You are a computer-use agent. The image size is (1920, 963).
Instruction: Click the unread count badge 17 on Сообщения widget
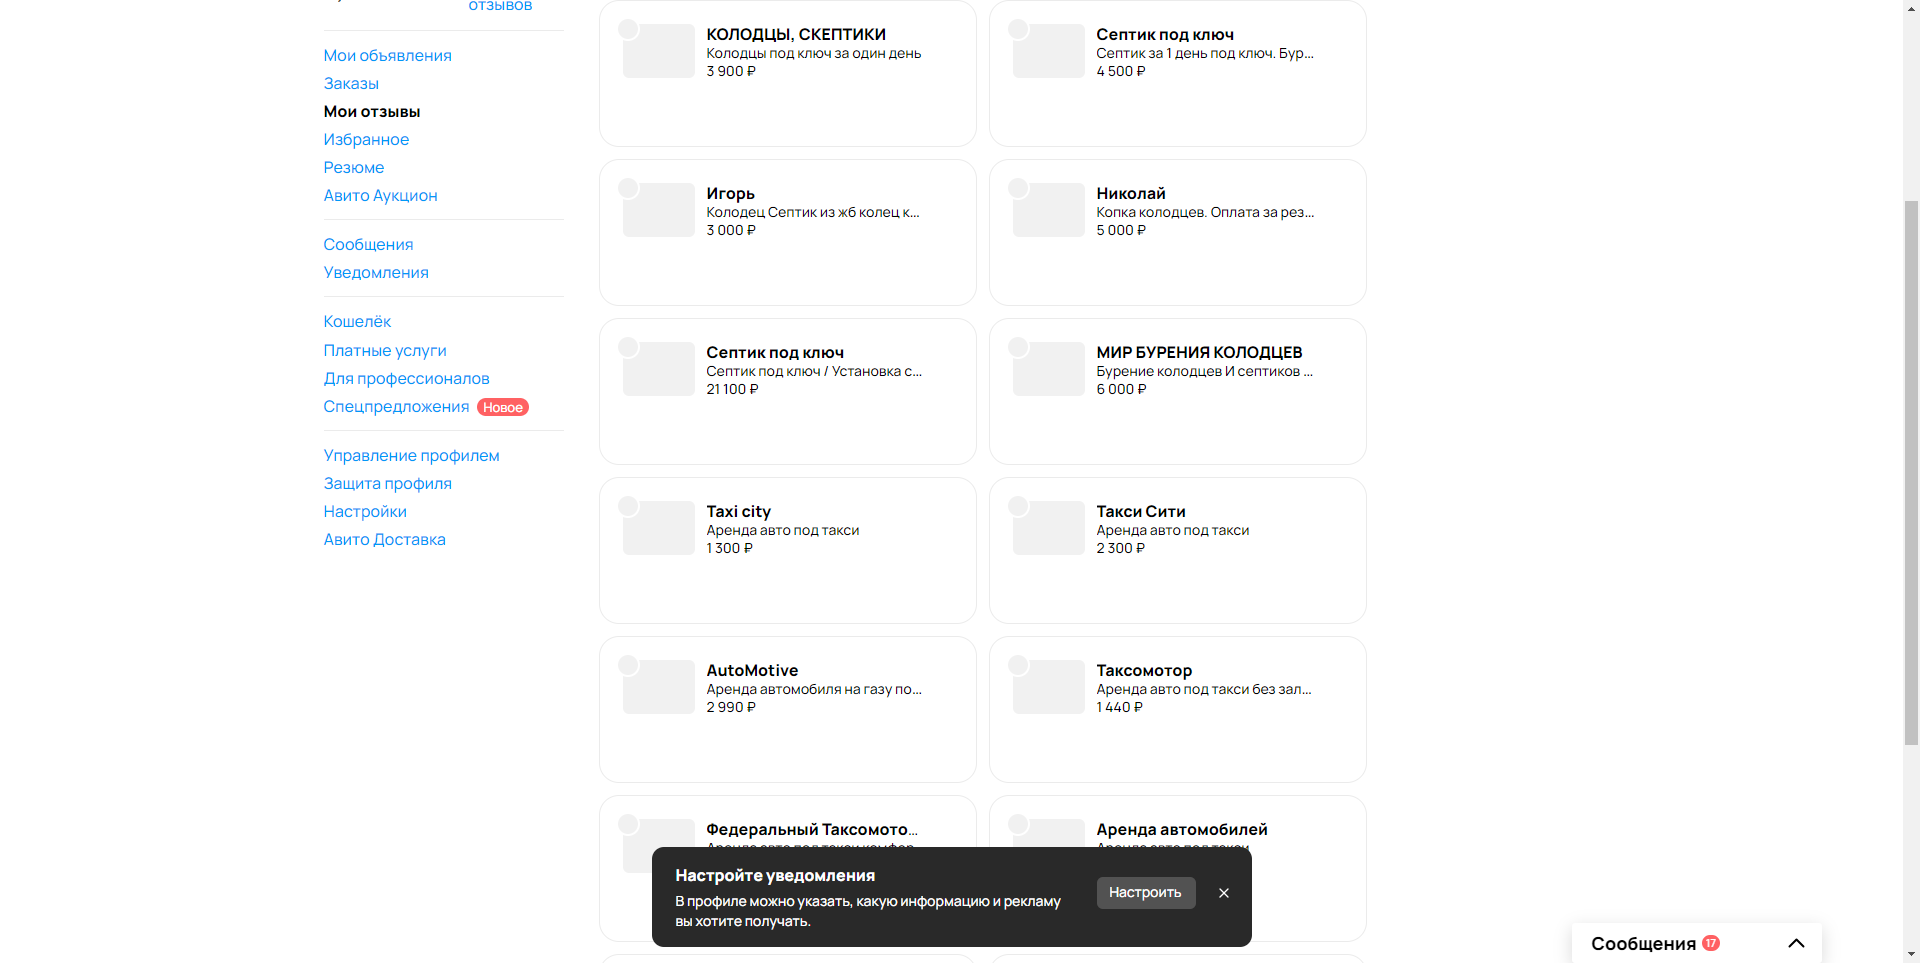click(1711, 943)
